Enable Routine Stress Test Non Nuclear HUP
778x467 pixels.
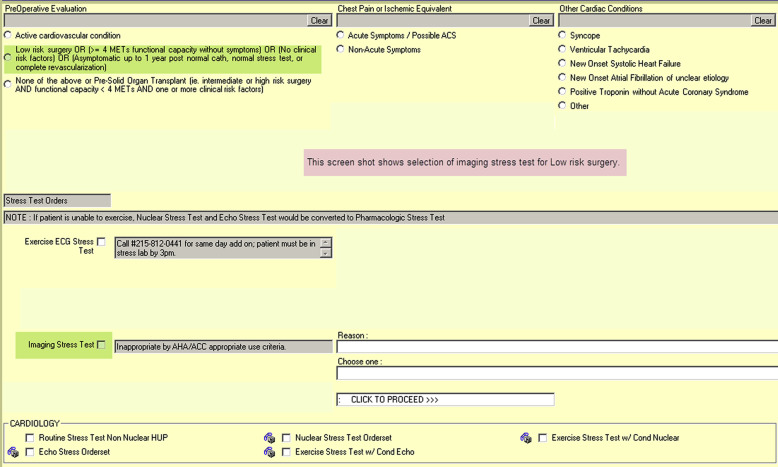tap(30, 438)
